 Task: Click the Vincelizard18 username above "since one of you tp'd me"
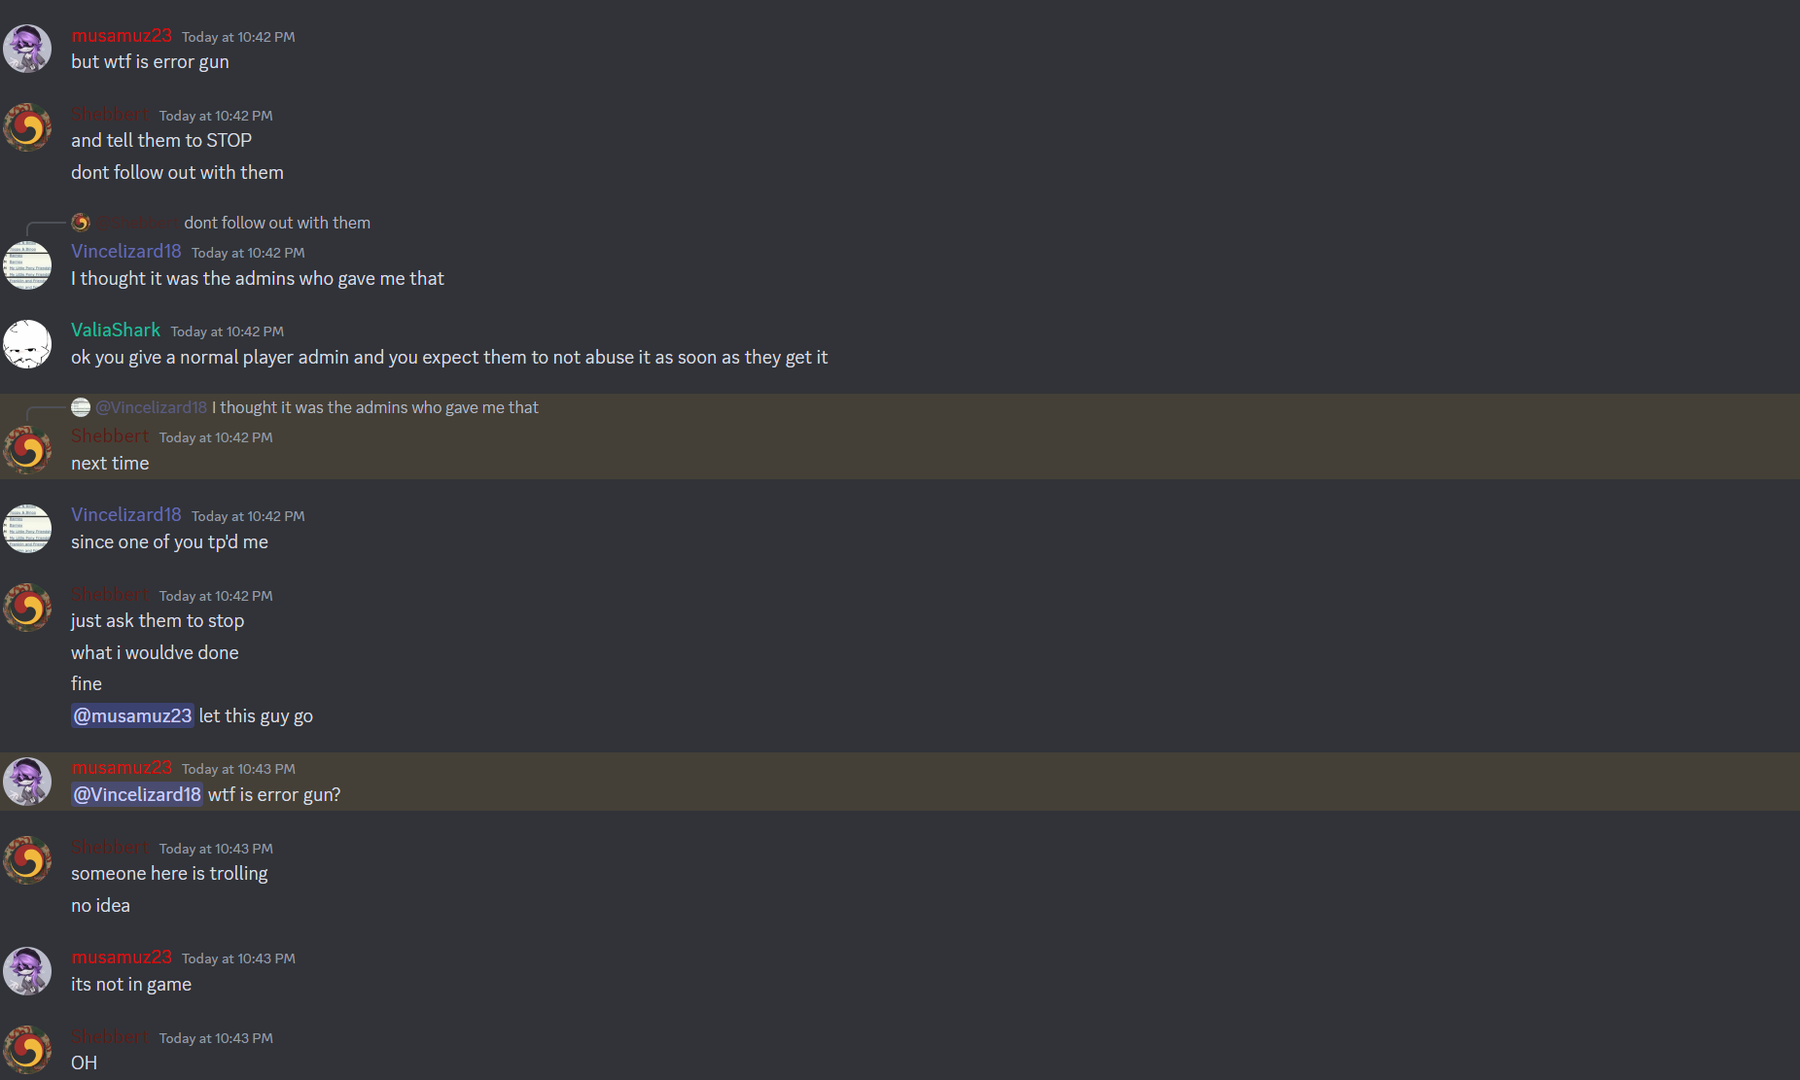tap(126, 514)
